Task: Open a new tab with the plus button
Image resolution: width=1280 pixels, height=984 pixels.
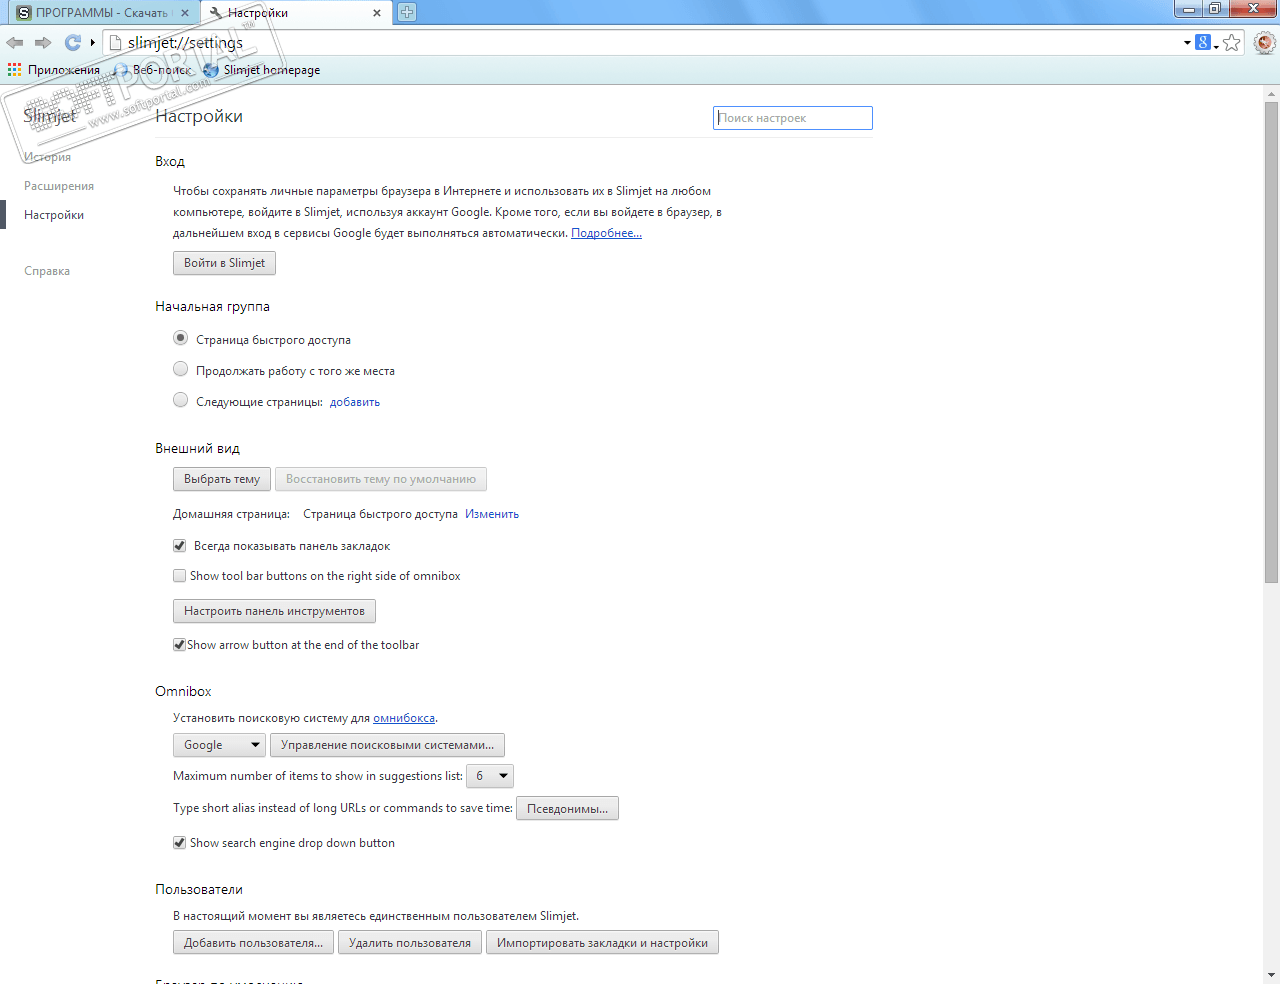Action: point(407,12)
